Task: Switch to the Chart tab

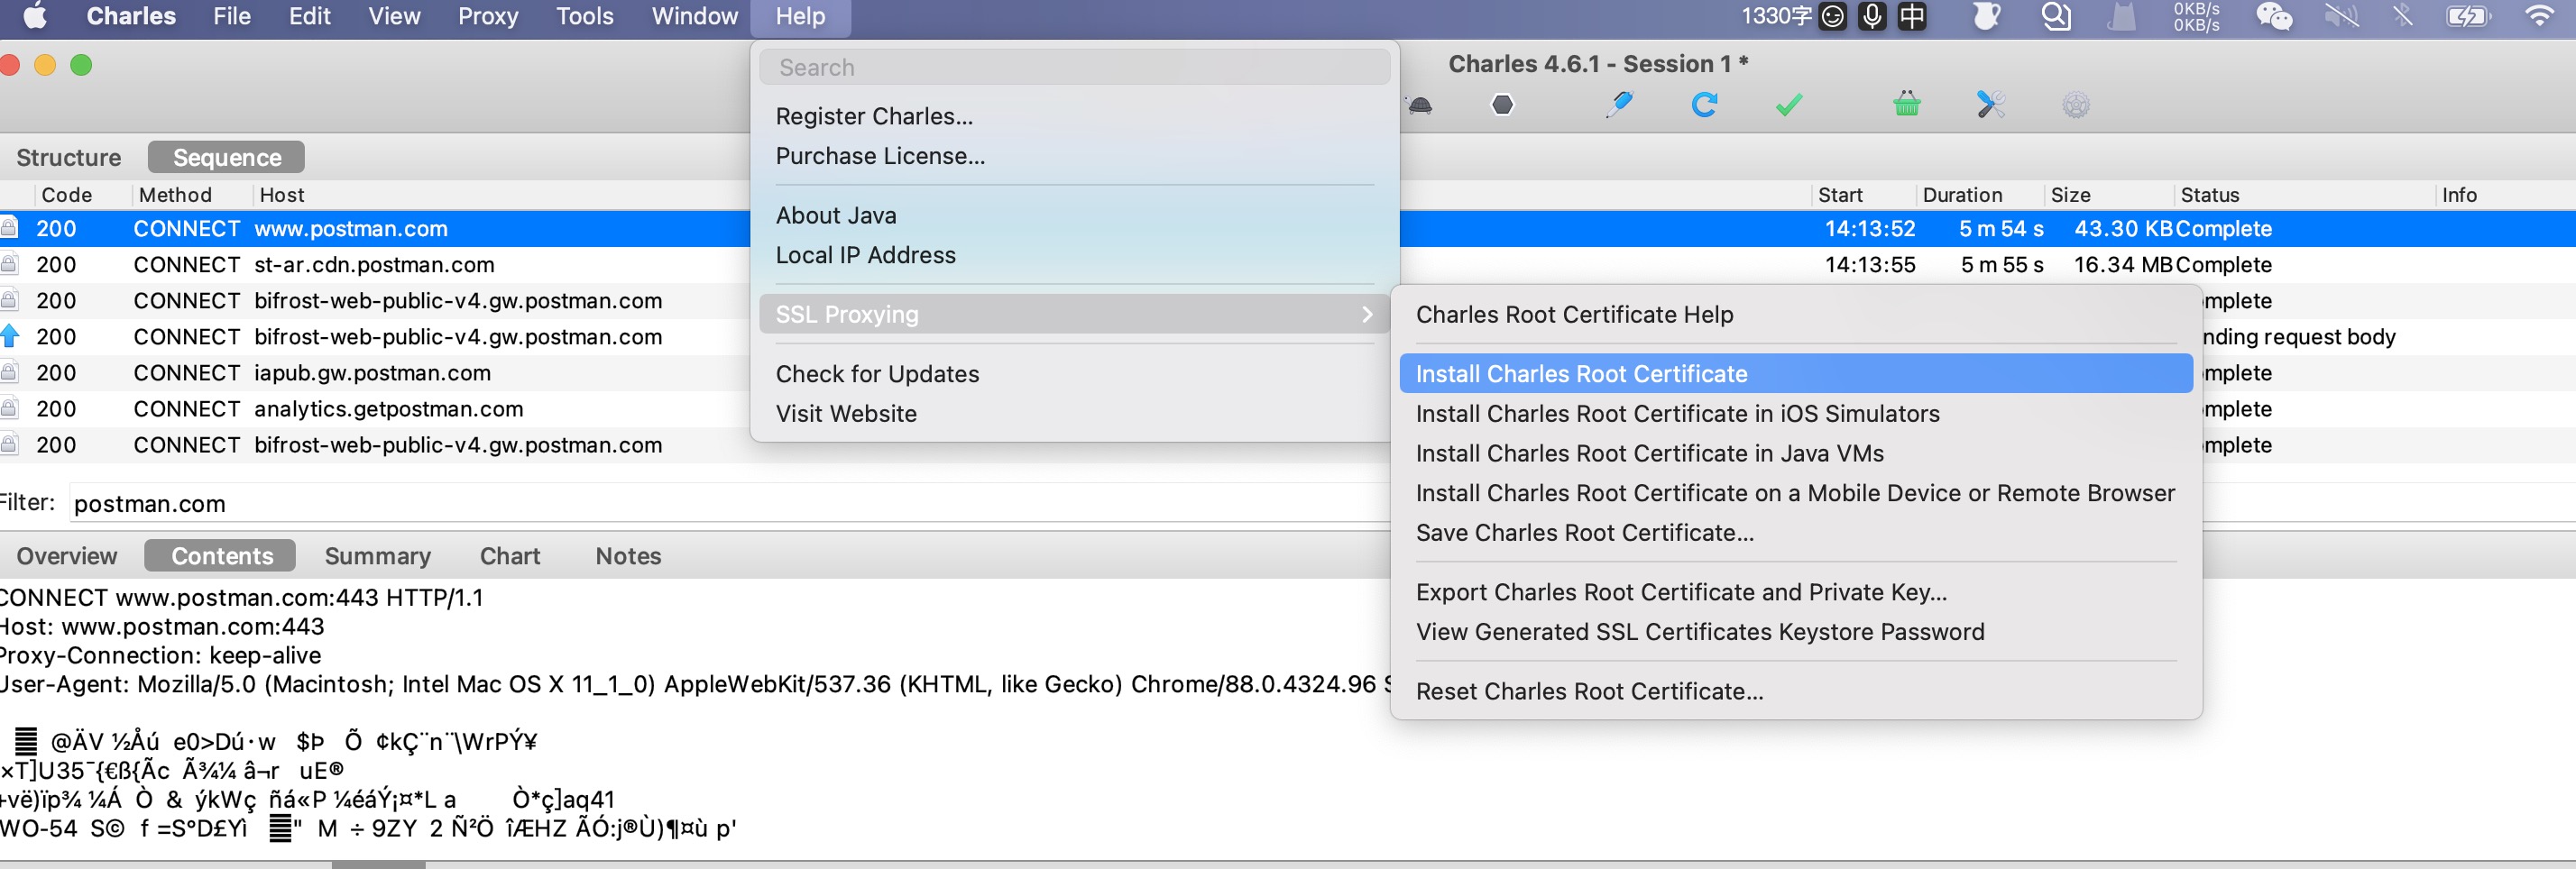Action: coord(510,555)
